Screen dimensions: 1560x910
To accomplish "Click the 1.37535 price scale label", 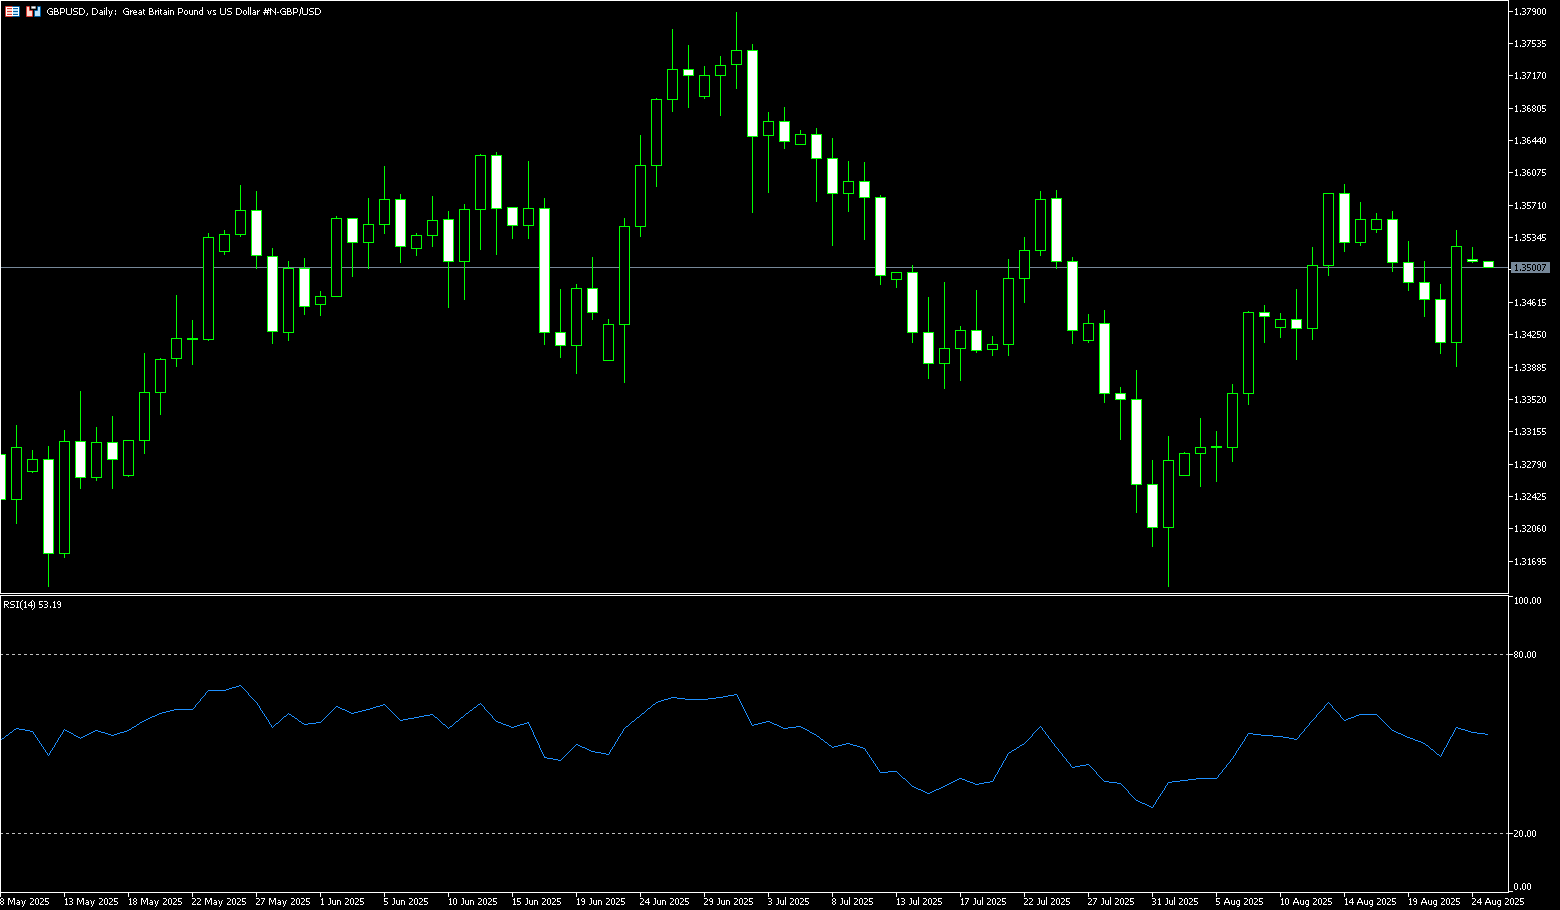I will pos(1531,44).
